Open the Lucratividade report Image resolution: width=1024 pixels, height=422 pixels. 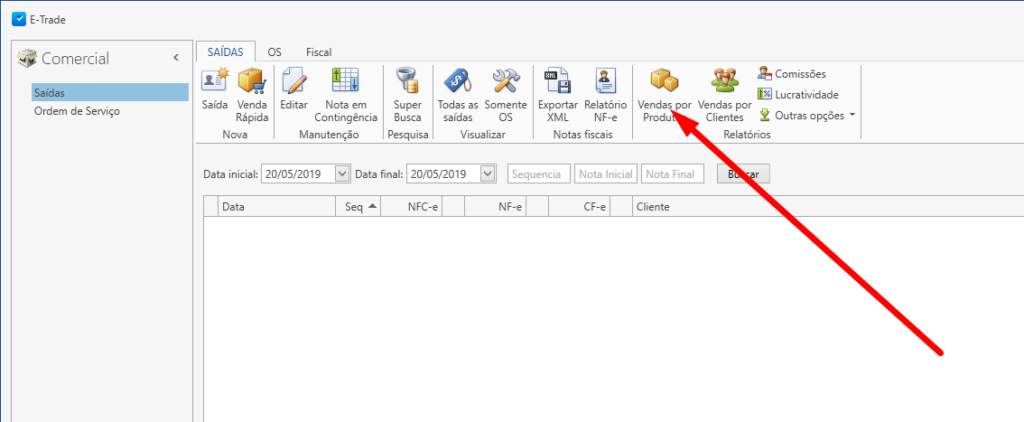[x=797, y=94]
